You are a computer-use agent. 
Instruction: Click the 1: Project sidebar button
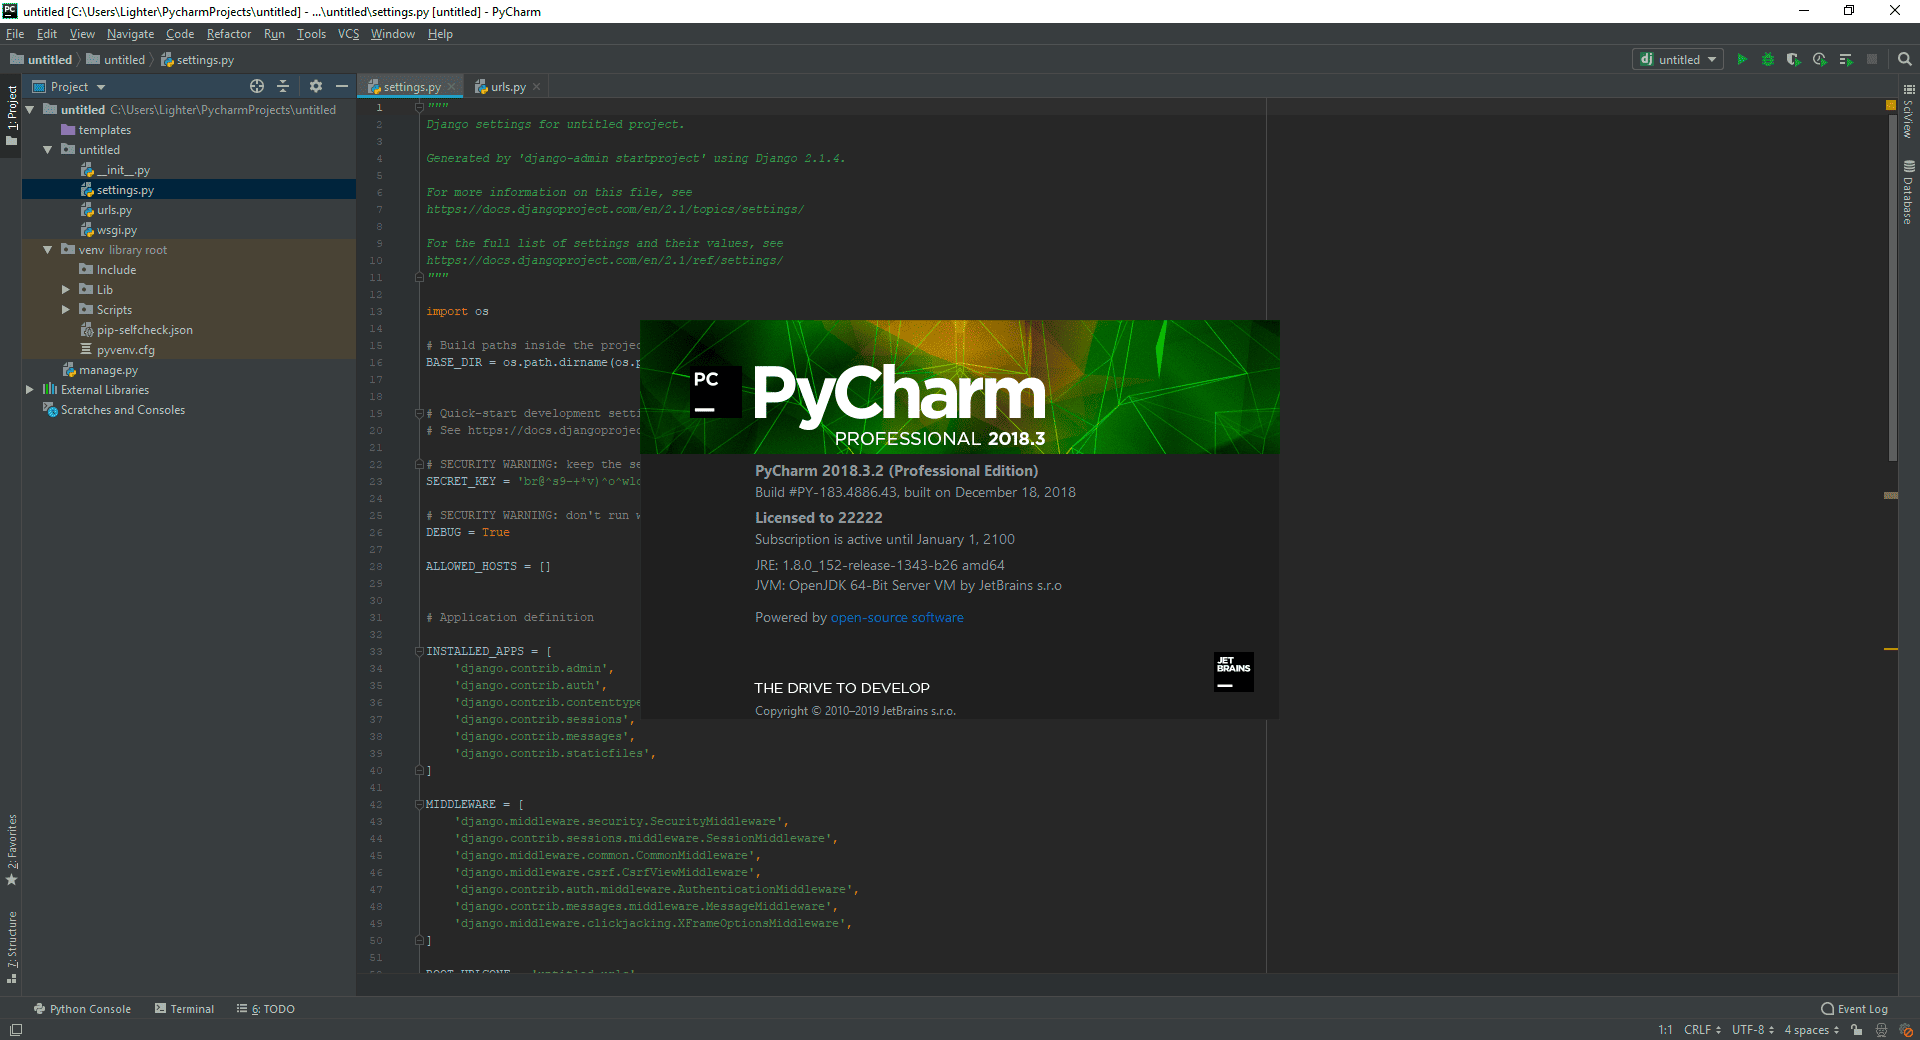click(12, 115)
